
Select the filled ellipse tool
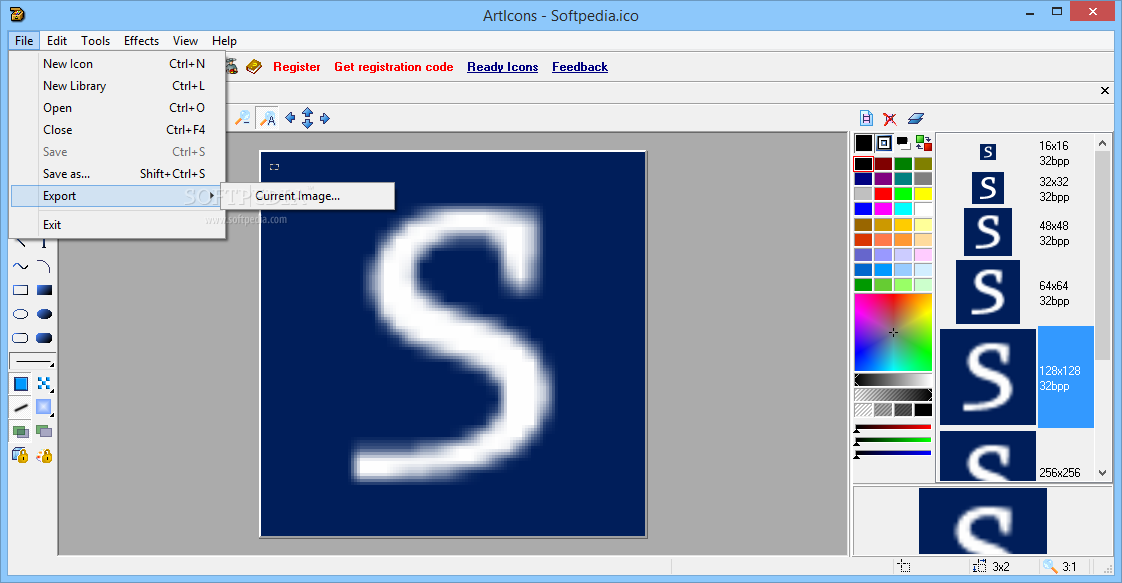point(44,314)
